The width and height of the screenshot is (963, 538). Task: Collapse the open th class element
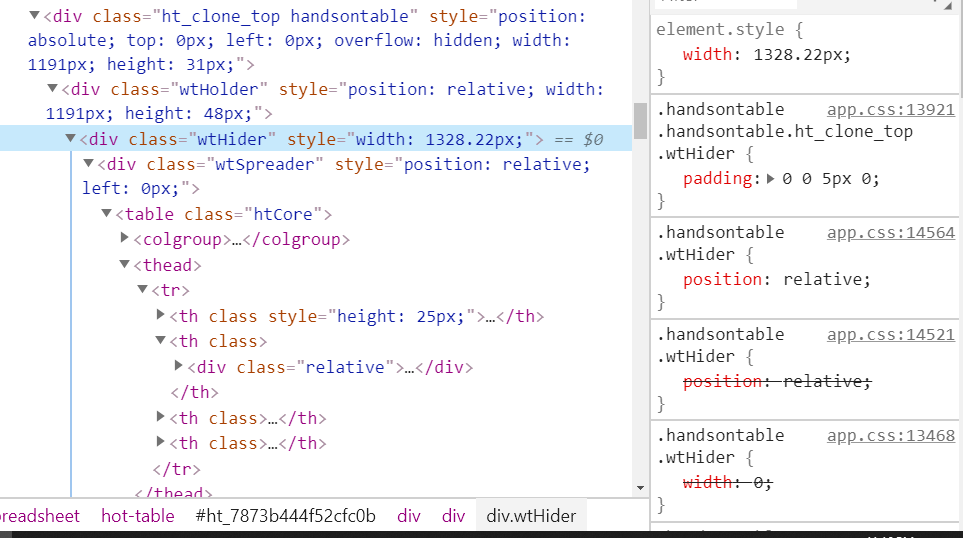[x=160, y=340]
